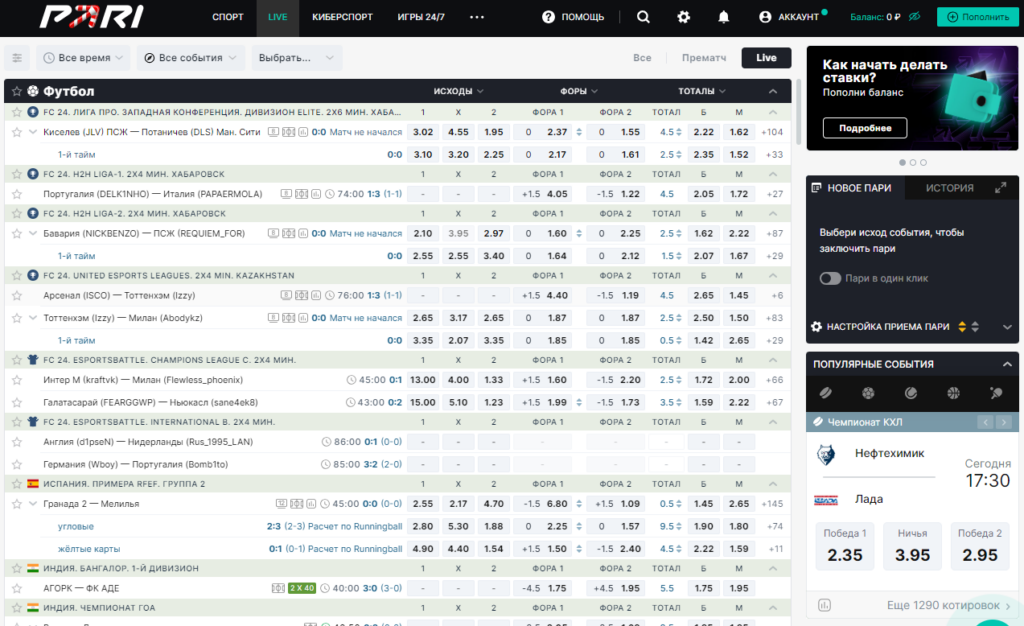This screenshot has width=1024, height=626.
Task: Toggle Пари в один клик switch
Action: pyautogui.click(x=830, y=278)
